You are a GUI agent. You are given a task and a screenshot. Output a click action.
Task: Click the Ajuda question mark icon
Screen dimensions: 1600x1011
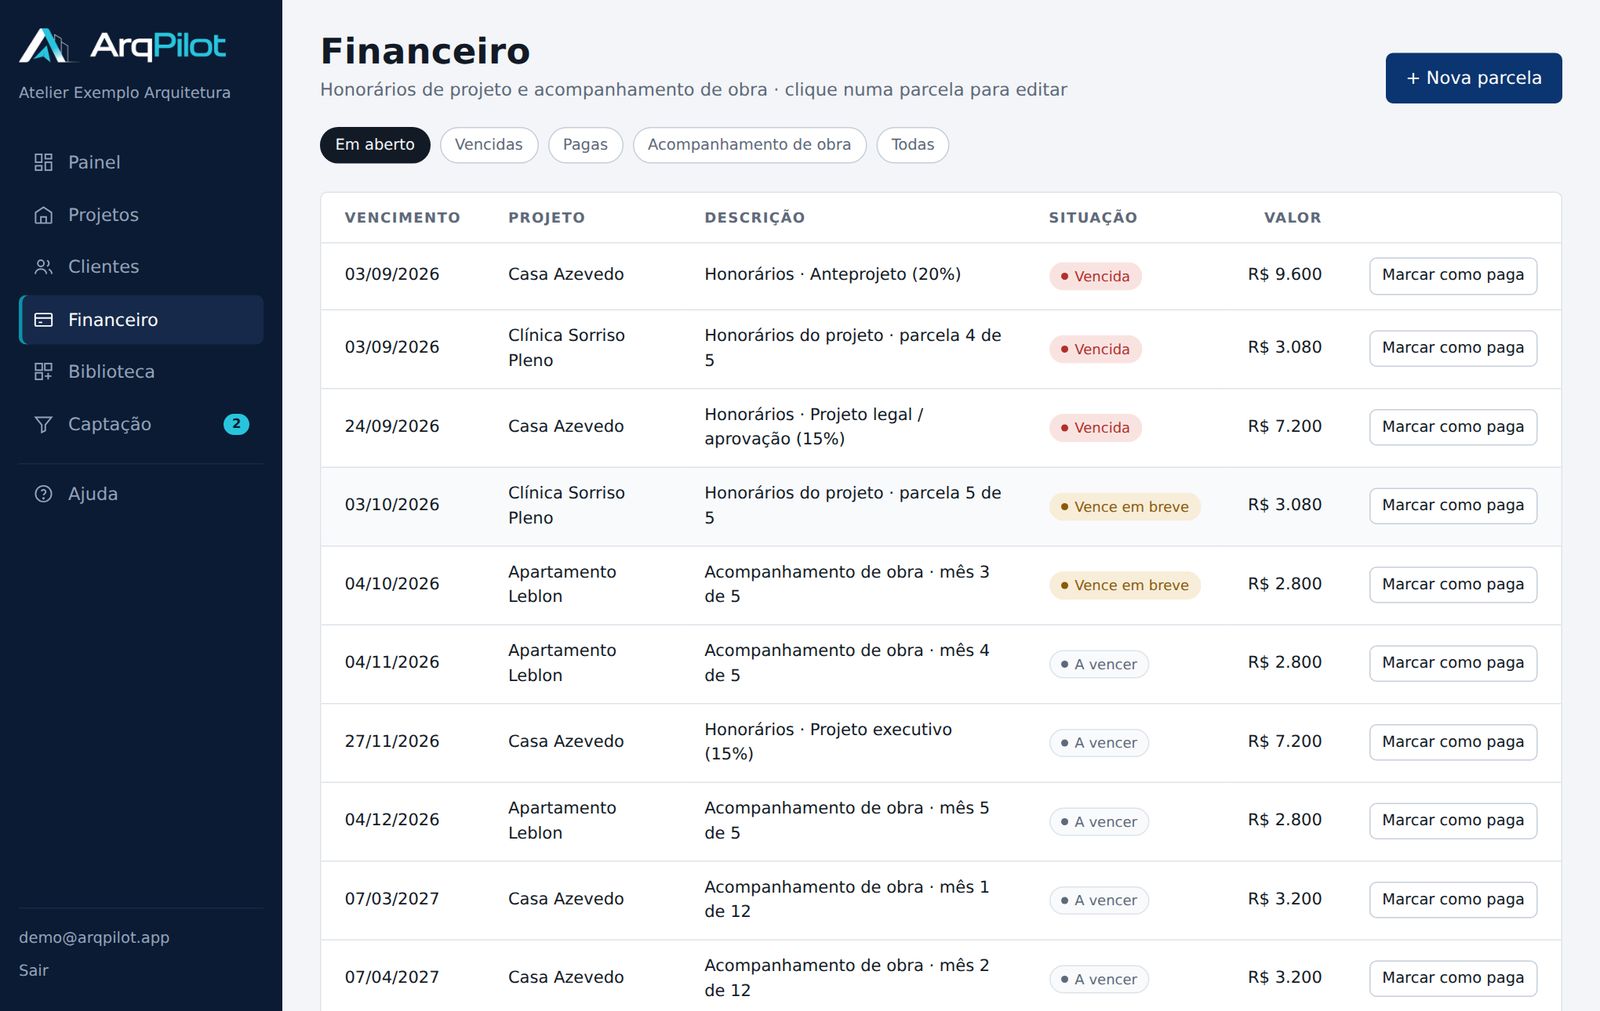click(43, 494)
